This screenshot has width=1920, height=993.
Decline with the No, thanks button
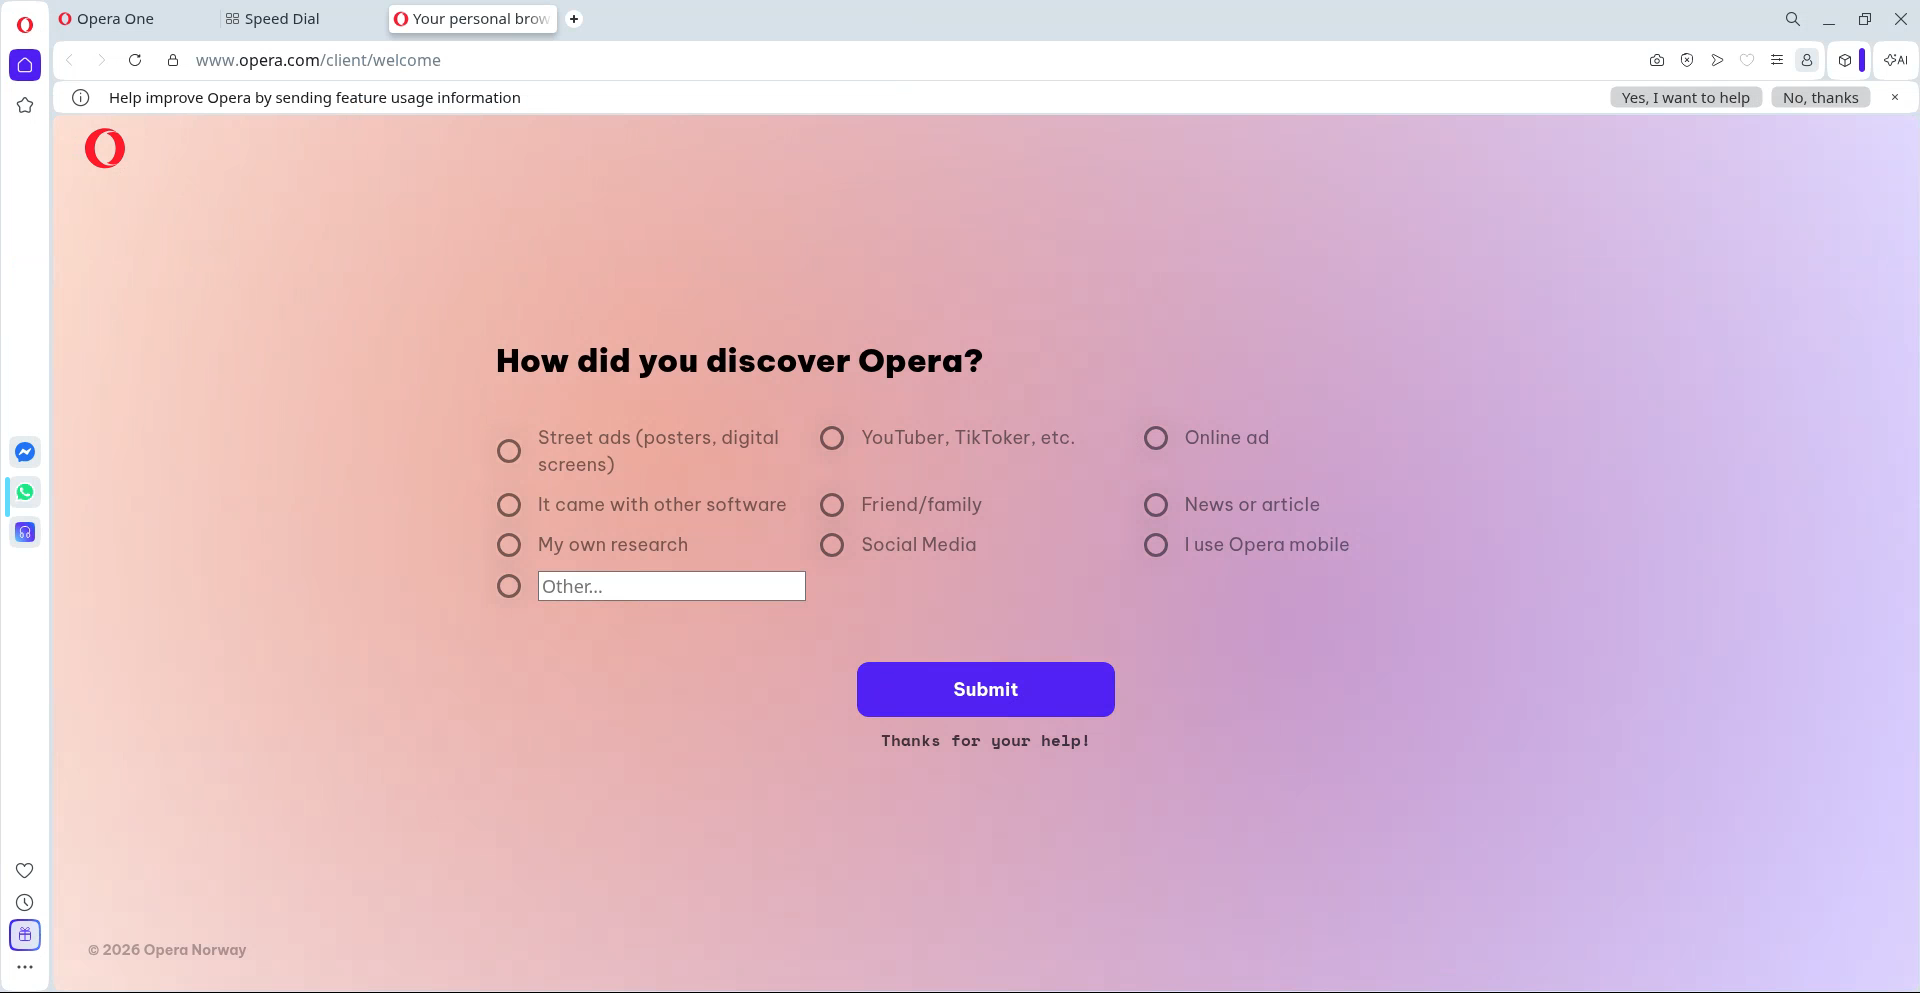[1821, 98]
